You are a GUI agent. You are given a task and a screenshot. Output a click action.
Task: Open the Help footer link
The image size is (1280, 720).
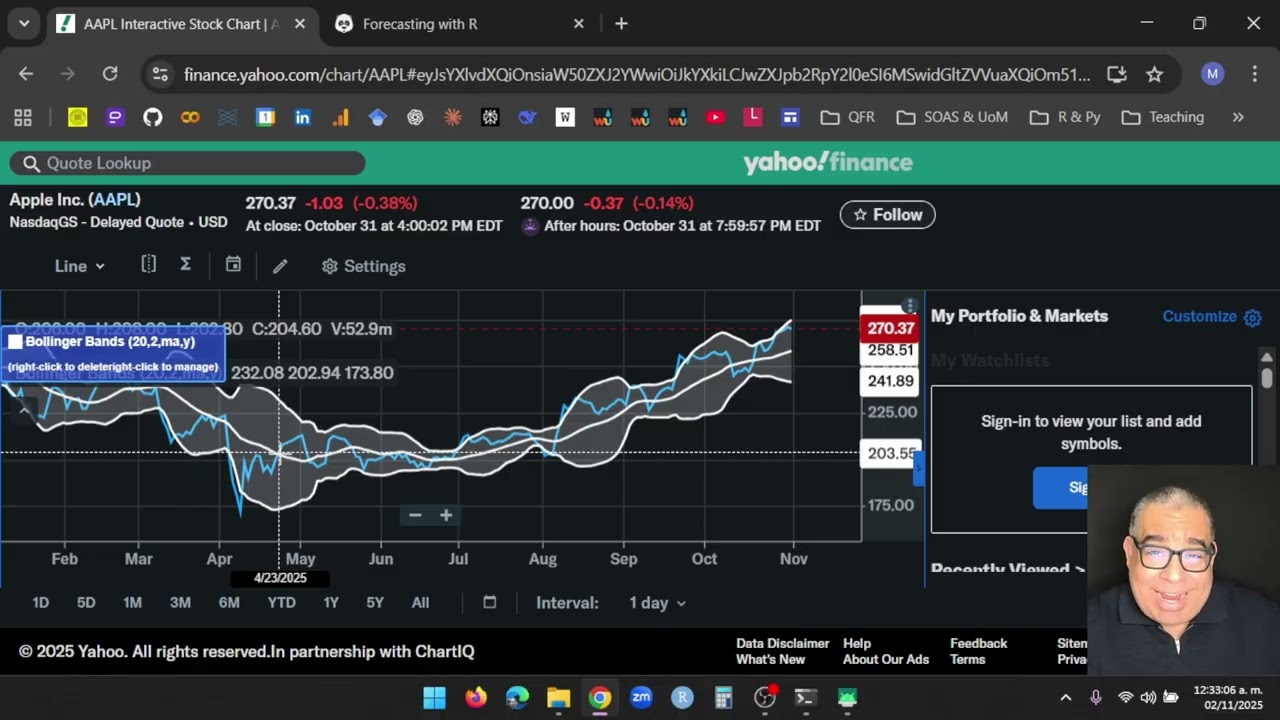857,644
